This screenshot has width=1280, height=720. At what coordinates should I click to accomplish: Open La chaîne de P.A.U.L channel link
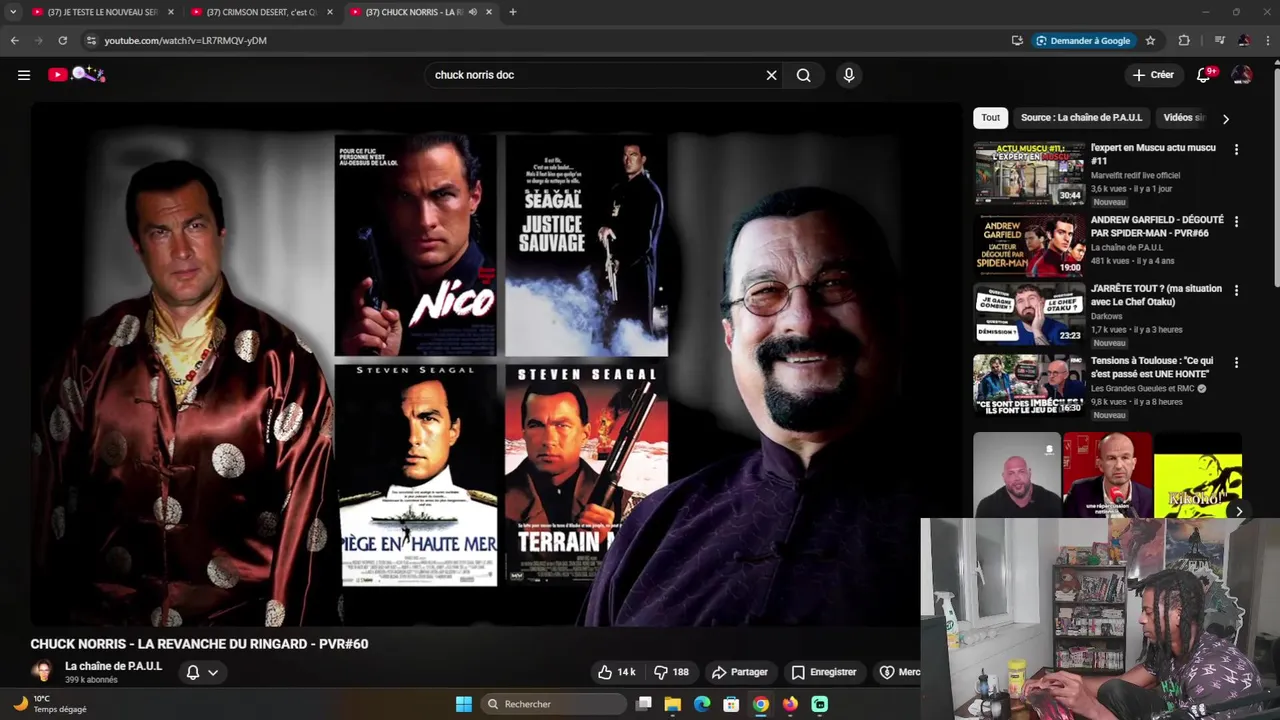point(113,666)
